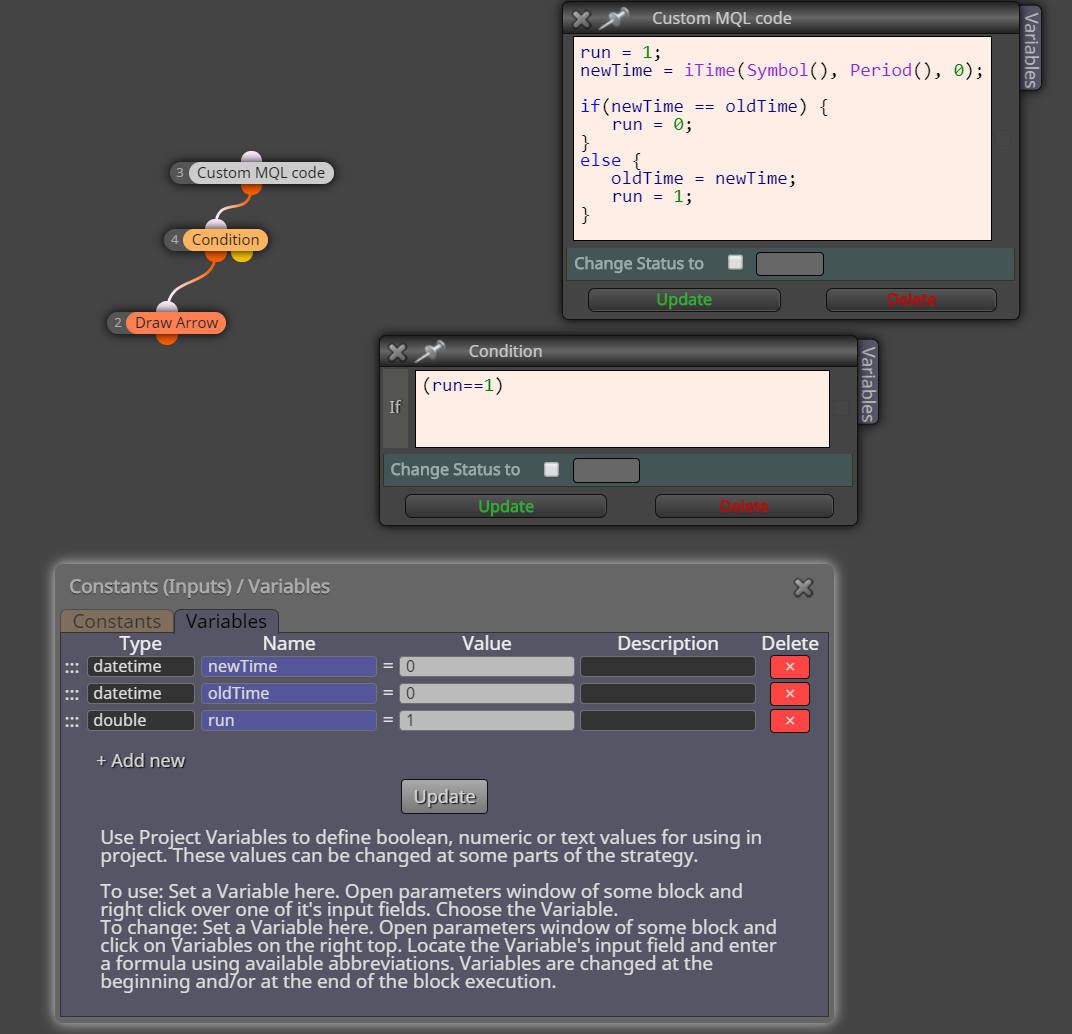Click Delete in Custom MQL code window
Image resolution: width=1072 pixels, height=1034 pixels.
[x=911, y=300]
